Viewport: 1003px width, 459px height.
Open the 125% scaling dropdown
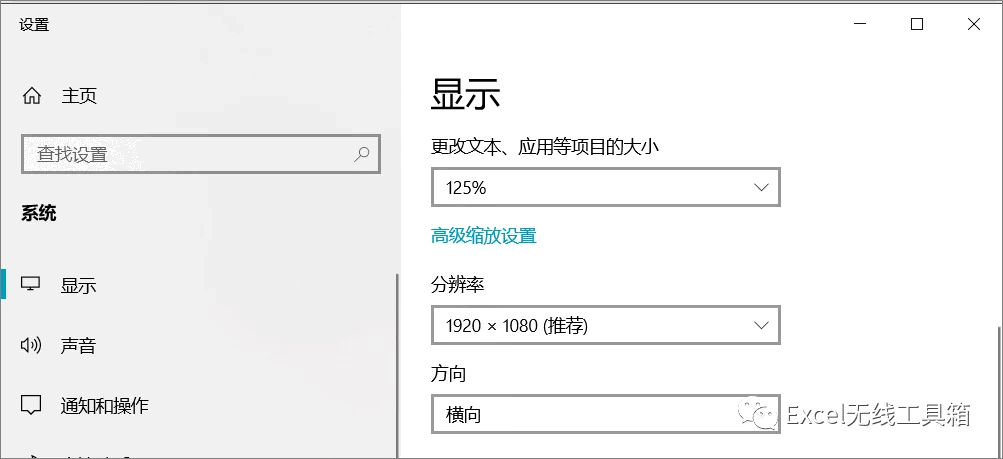[606, 187]
